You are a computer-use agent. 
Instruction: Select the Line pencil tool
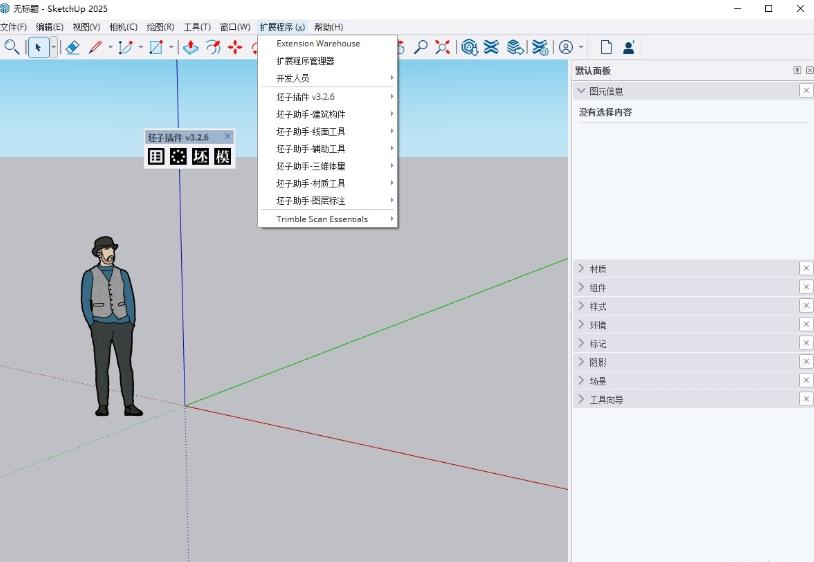tap(95, 47)
